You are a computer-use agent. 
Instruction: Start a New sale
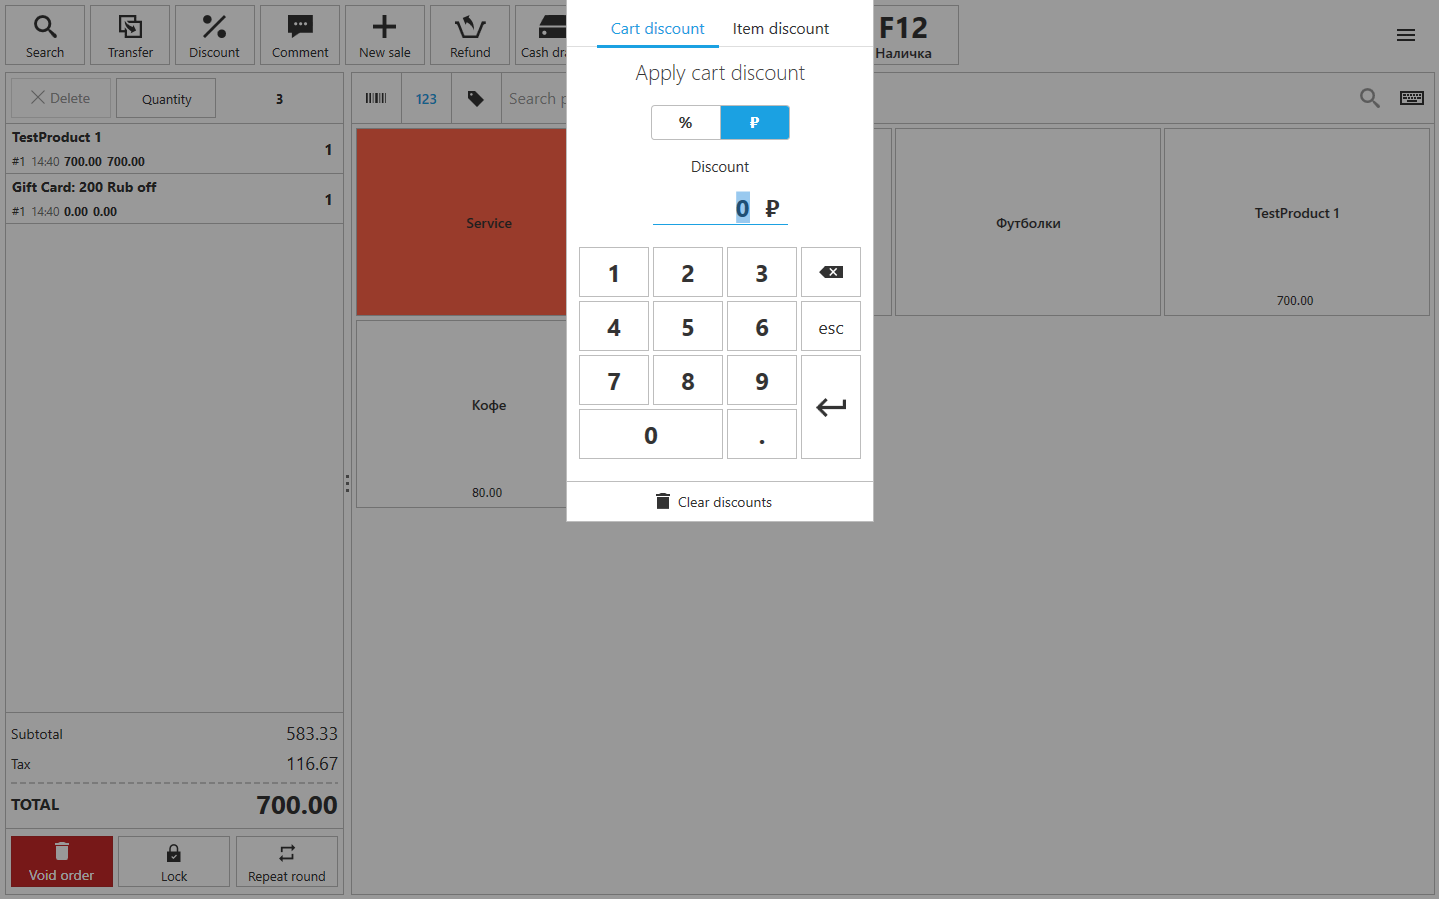tap(385, 35)
